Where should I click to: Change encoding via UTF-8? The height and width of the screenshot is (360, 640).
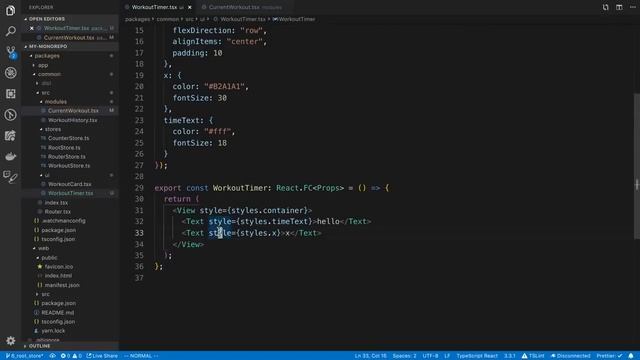[430, 356]
